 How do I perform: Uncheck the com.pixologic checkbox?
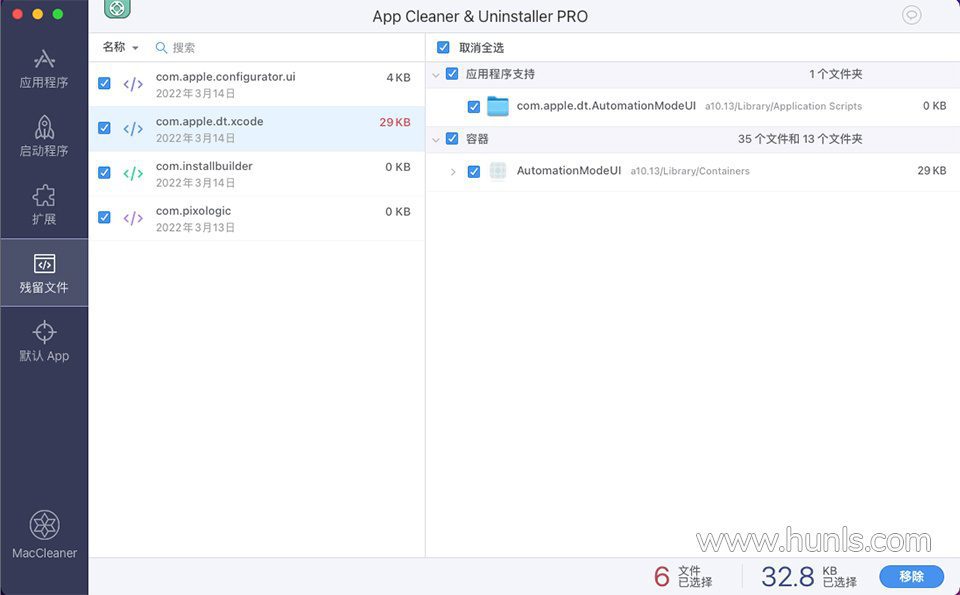[x=104, y=217]
